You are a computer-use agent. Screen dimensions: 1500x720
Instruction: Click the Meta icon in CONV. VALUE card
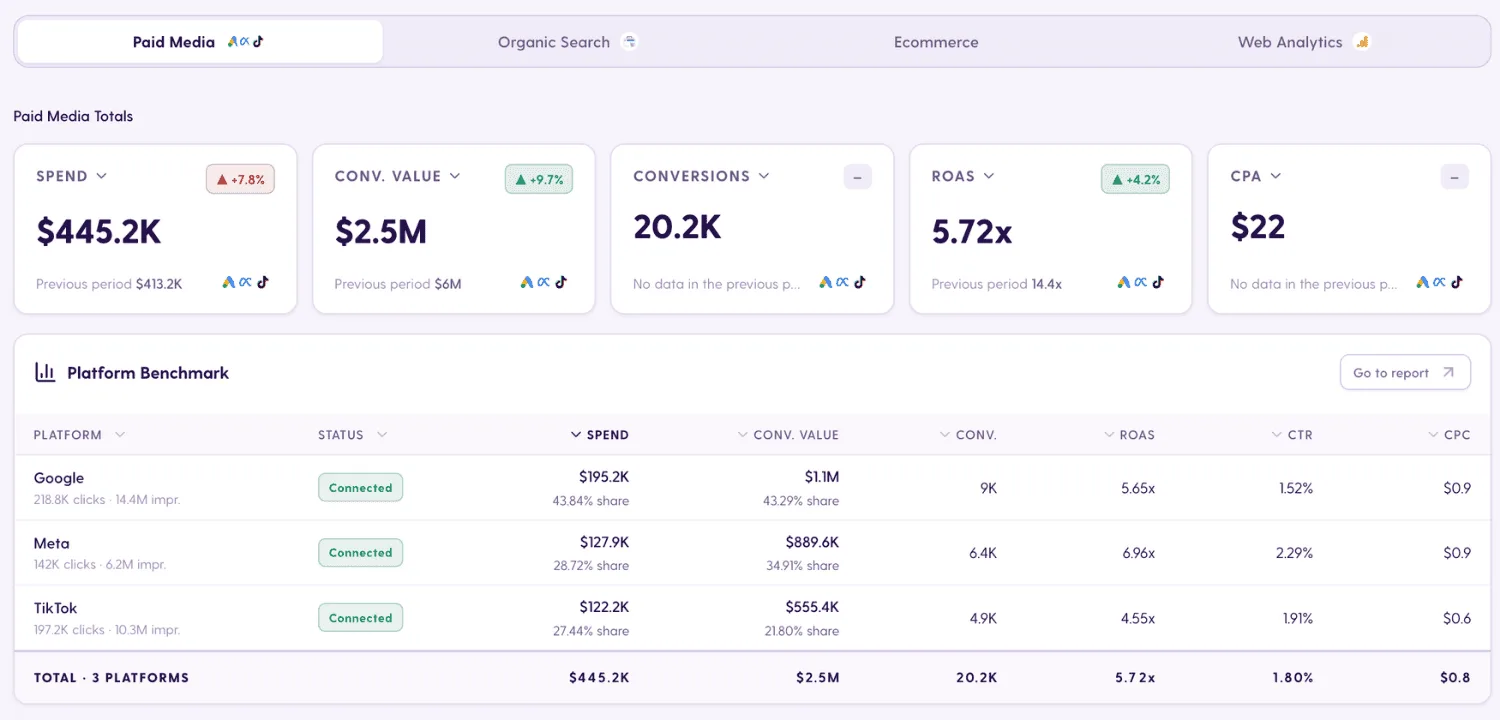tap(544, 283)
